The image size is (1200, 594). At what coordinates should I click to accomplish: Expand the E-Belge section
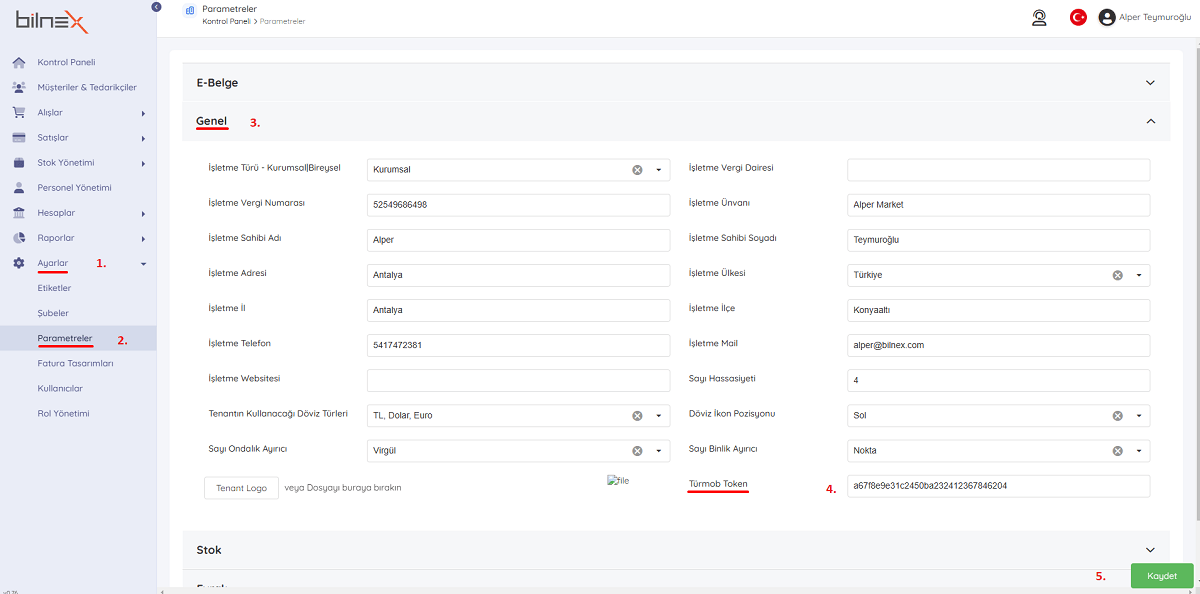(1150, 83)
